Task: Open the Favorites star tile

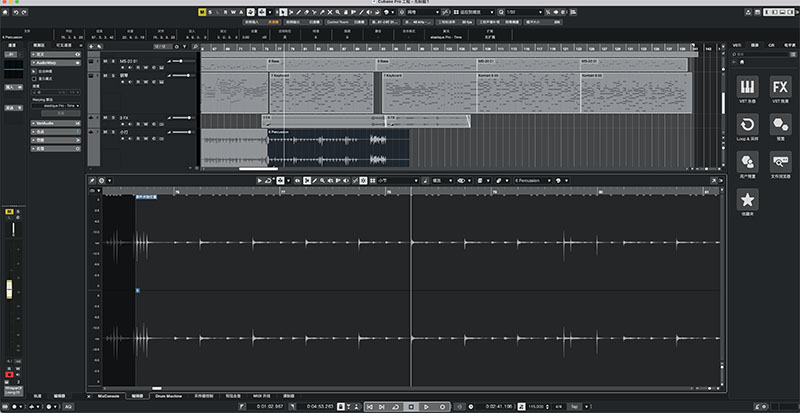Action: click(747, 199)
